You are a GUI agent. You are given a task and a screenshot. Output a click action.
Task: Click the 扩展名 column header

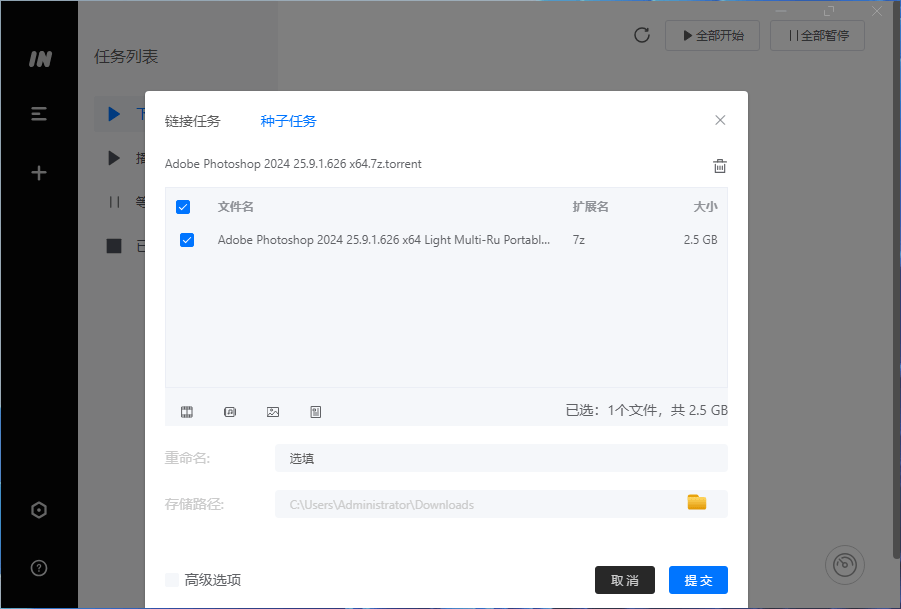[x=590, y=207]
